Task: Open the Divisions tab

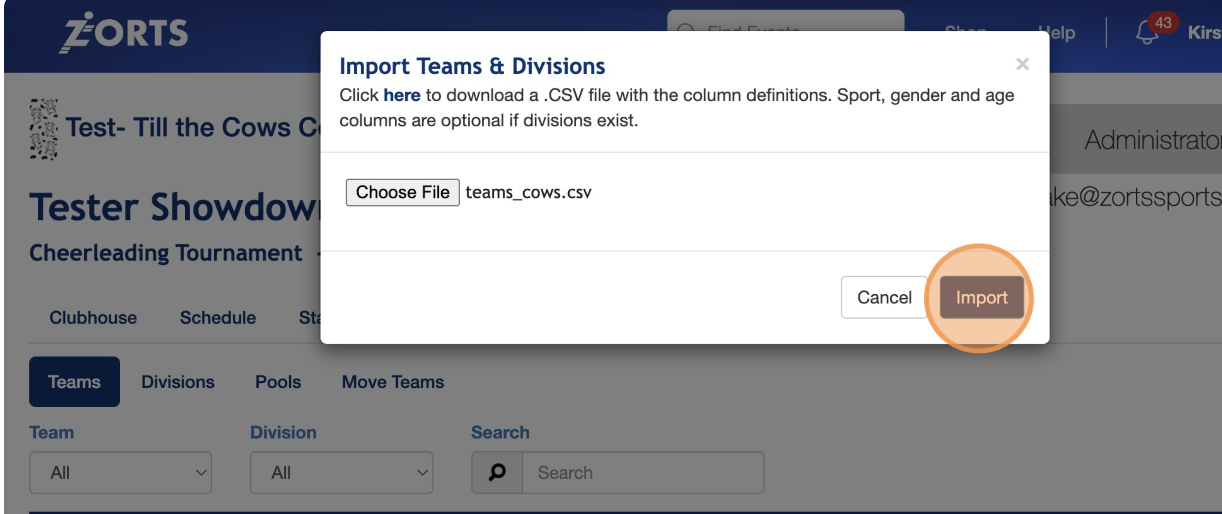Action: (178, 382)
